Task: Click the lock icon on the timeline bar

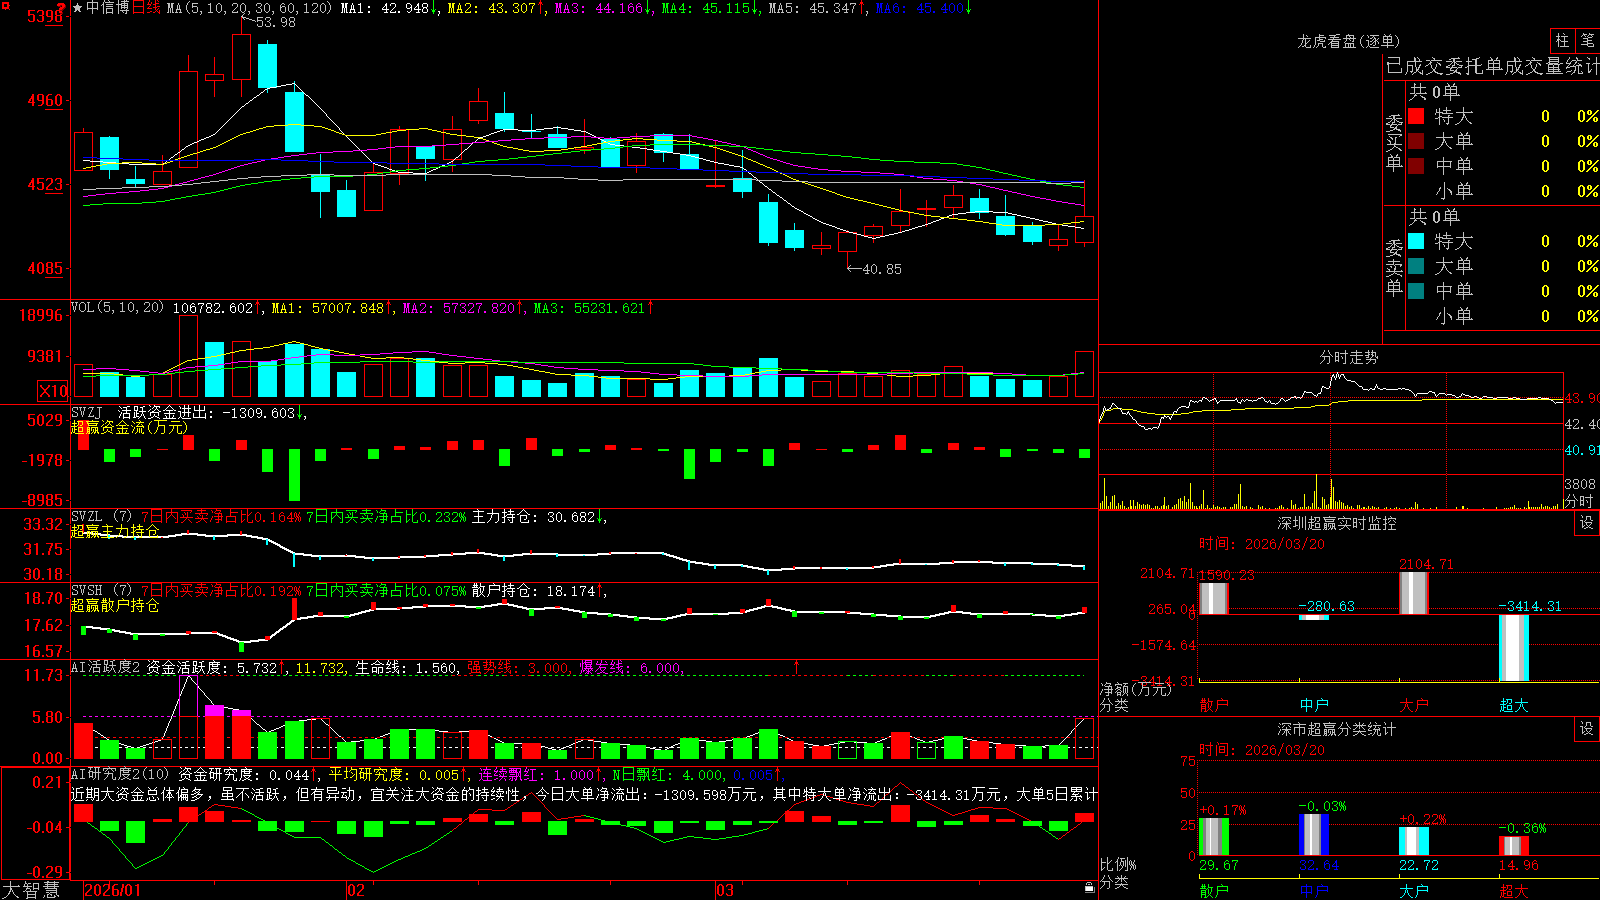Action: pyautogui.click(x=1089, y=887)
